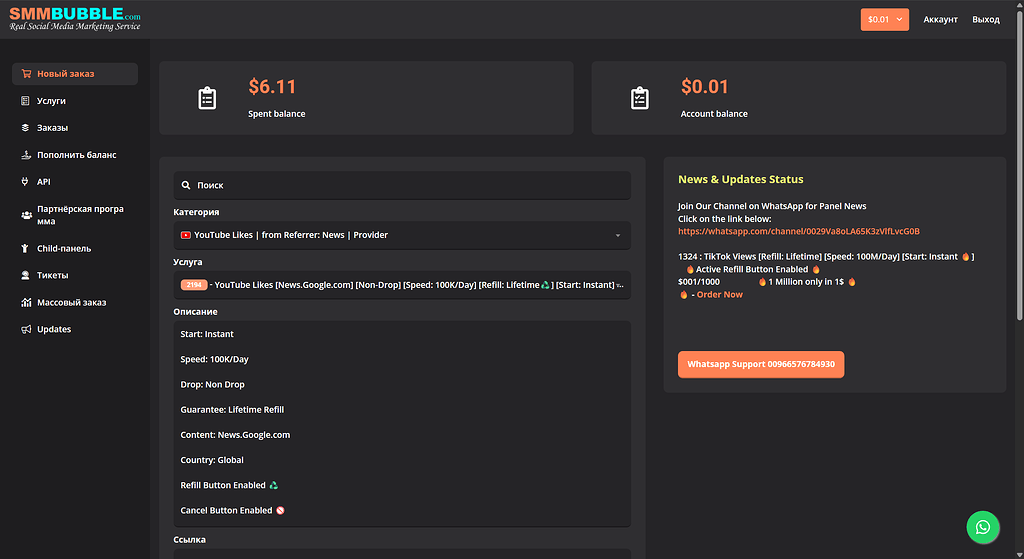Click the Аккаунт link

point(940,20)
